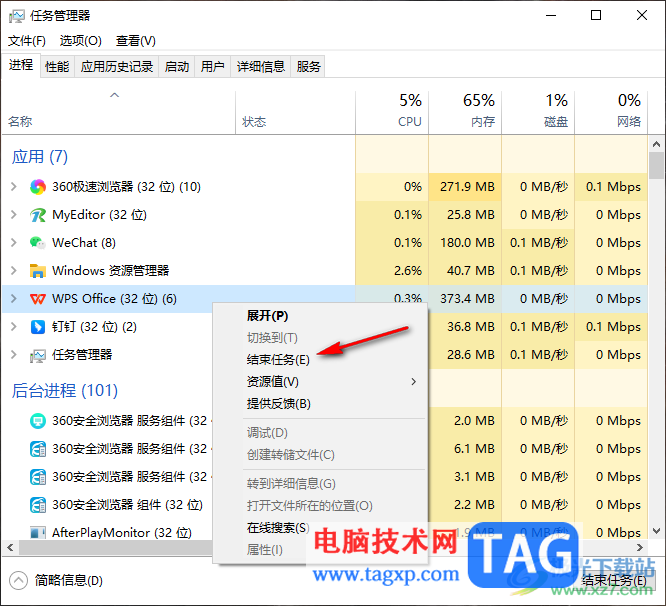Screen dimensions: 666x606
Task: Expand the 任务管理器 process group
Action: pos(14,355)
